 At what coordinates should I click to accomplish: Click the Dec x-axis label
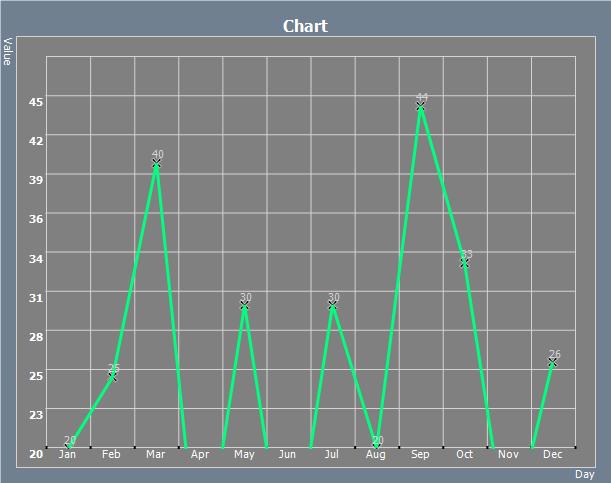[x=553, y=454]
